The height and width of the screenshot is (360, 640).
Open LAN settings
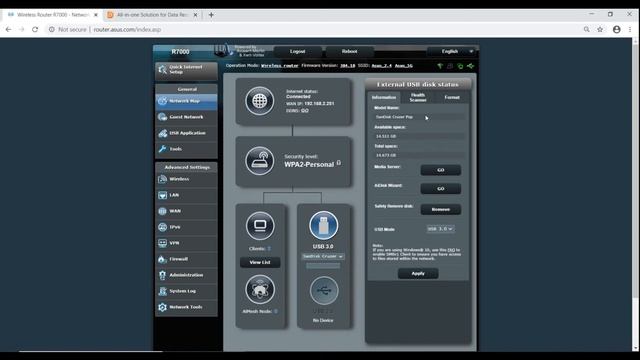click(186, 195)
